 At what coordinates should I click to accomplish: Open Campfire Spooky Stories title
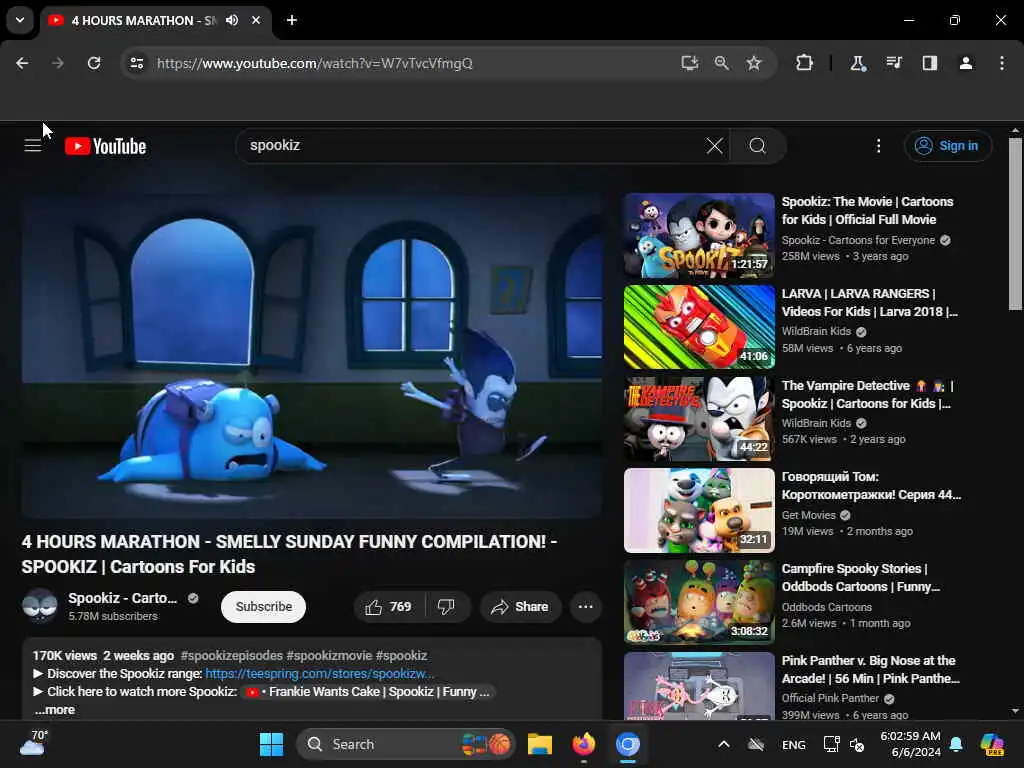[861, 577]
